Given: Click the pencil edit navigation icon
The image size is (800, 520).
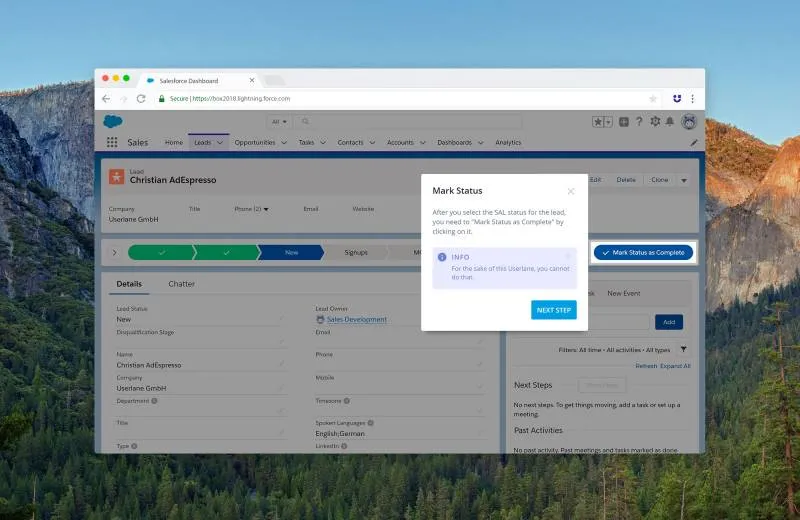Looking at the screenshot, I should (x=693, y=143).
